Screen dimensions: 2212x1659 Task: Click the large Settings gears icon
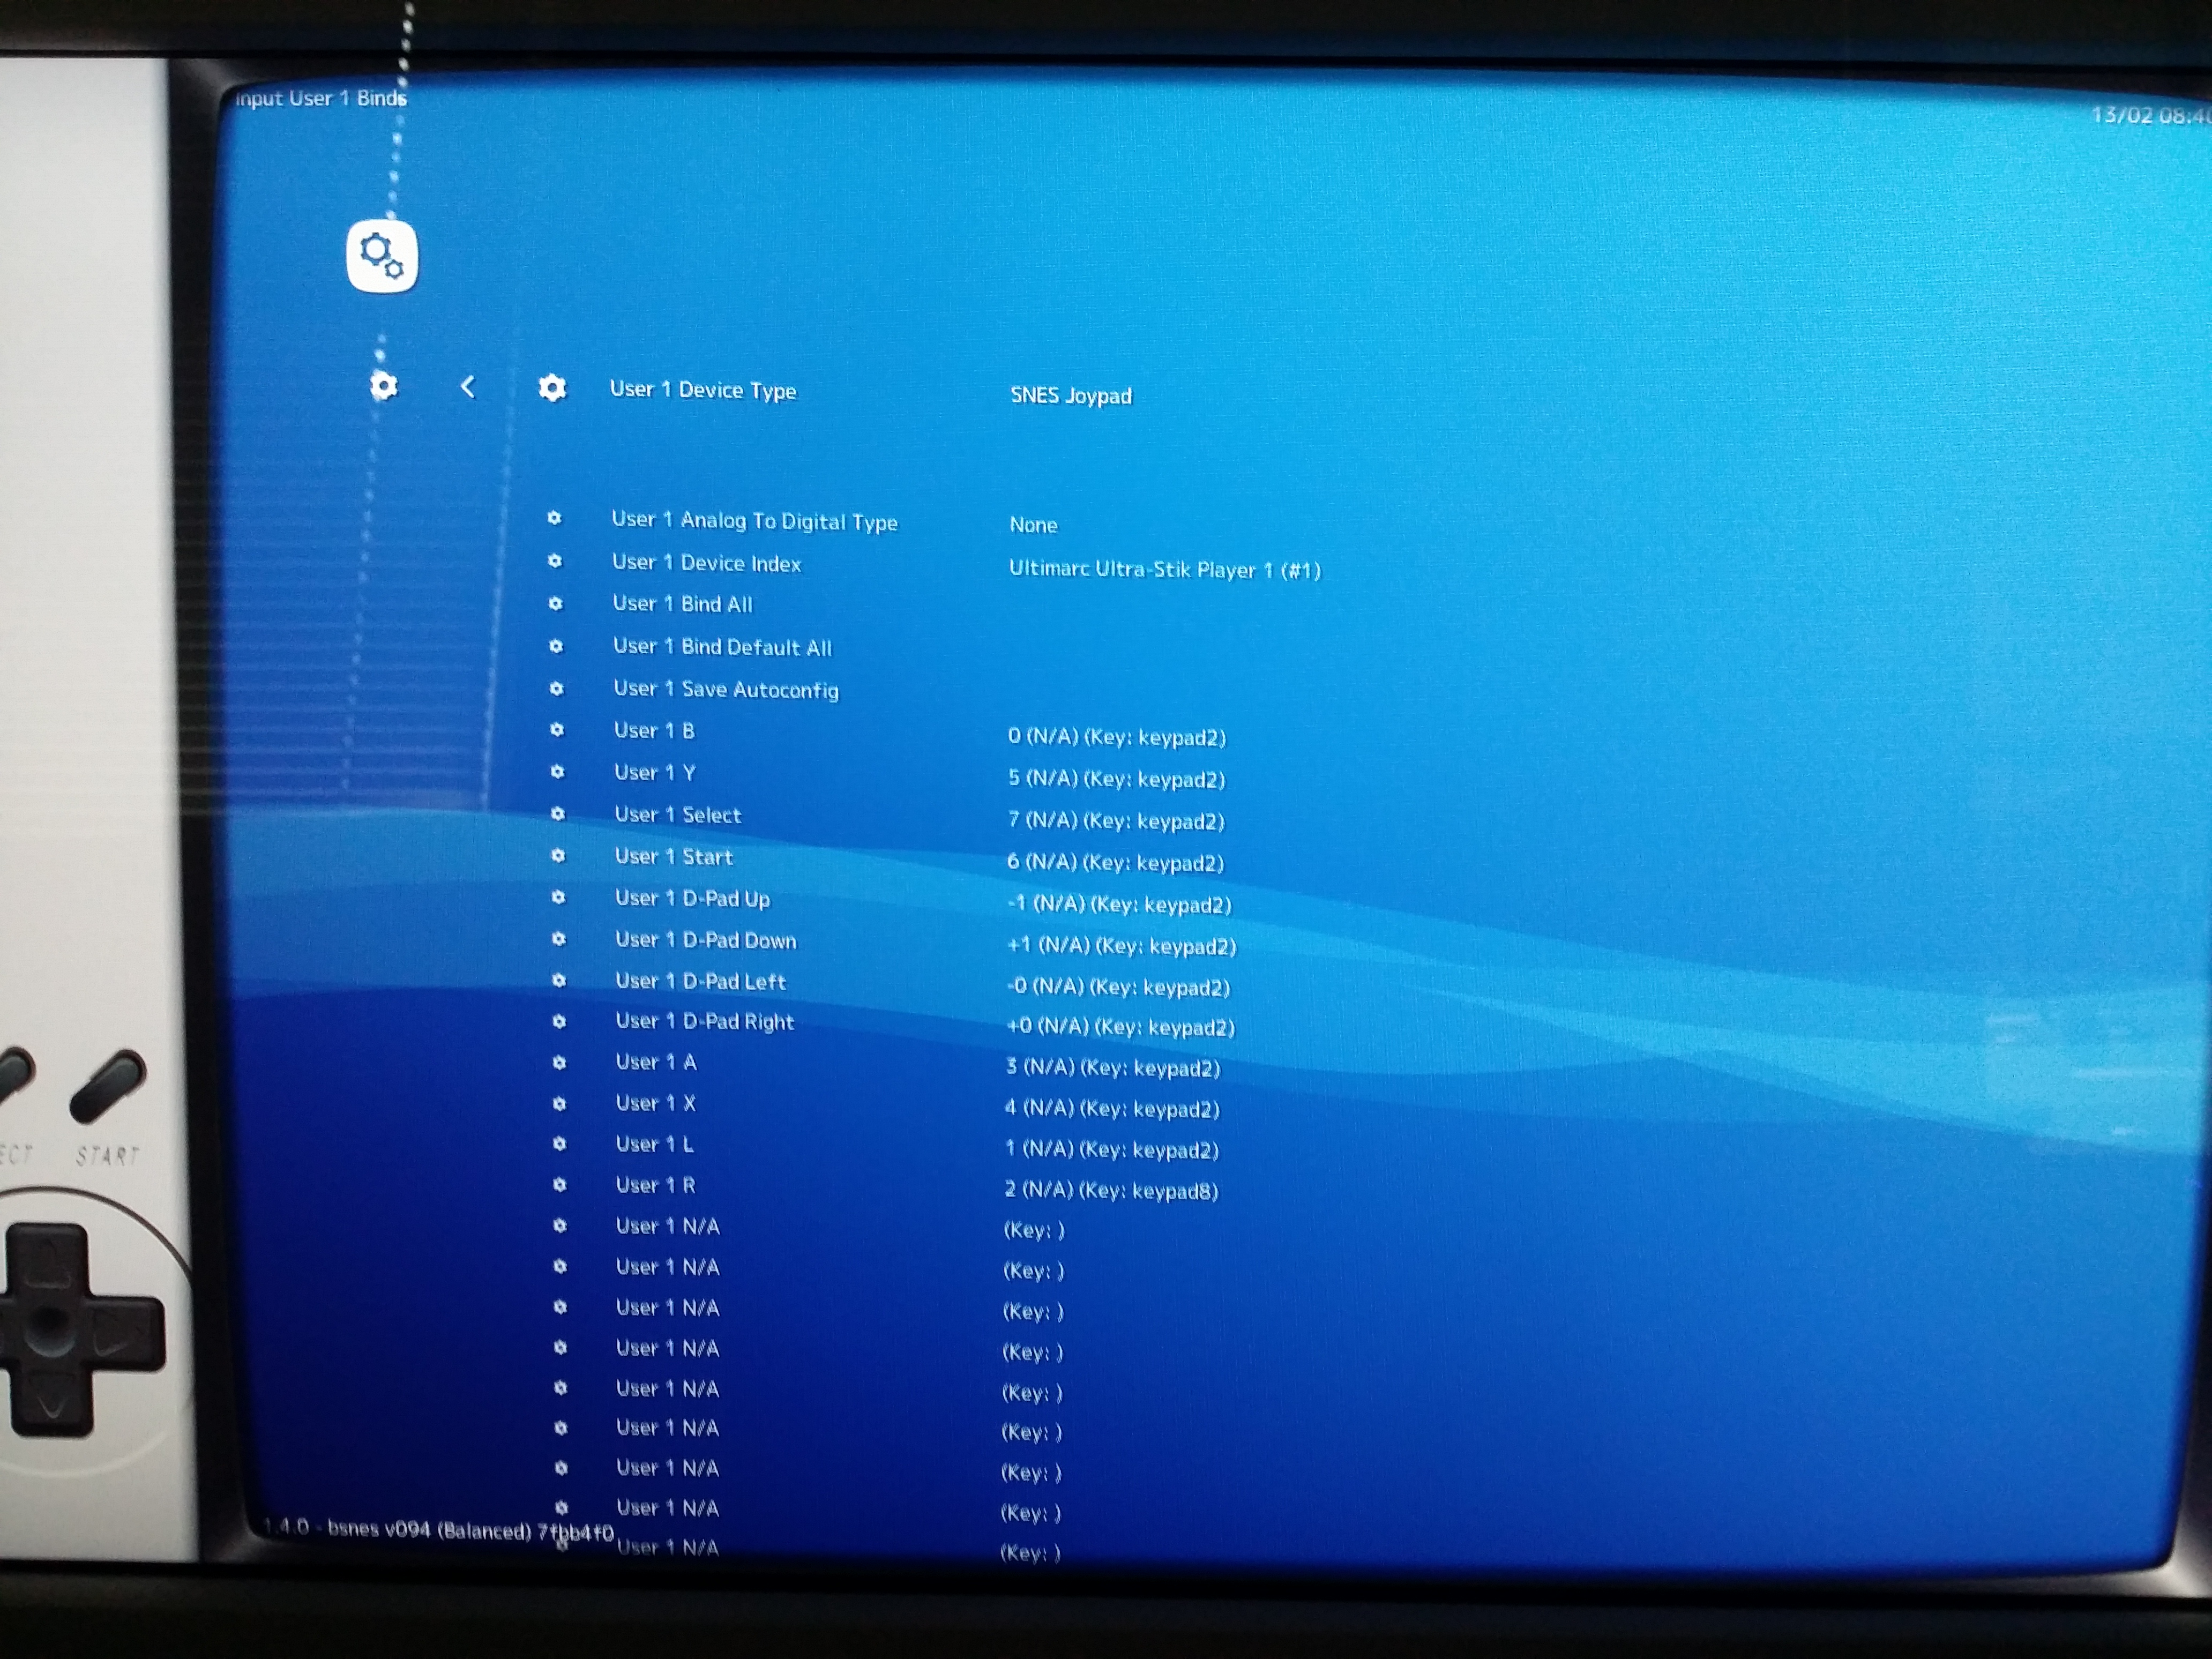coord(382,256)
